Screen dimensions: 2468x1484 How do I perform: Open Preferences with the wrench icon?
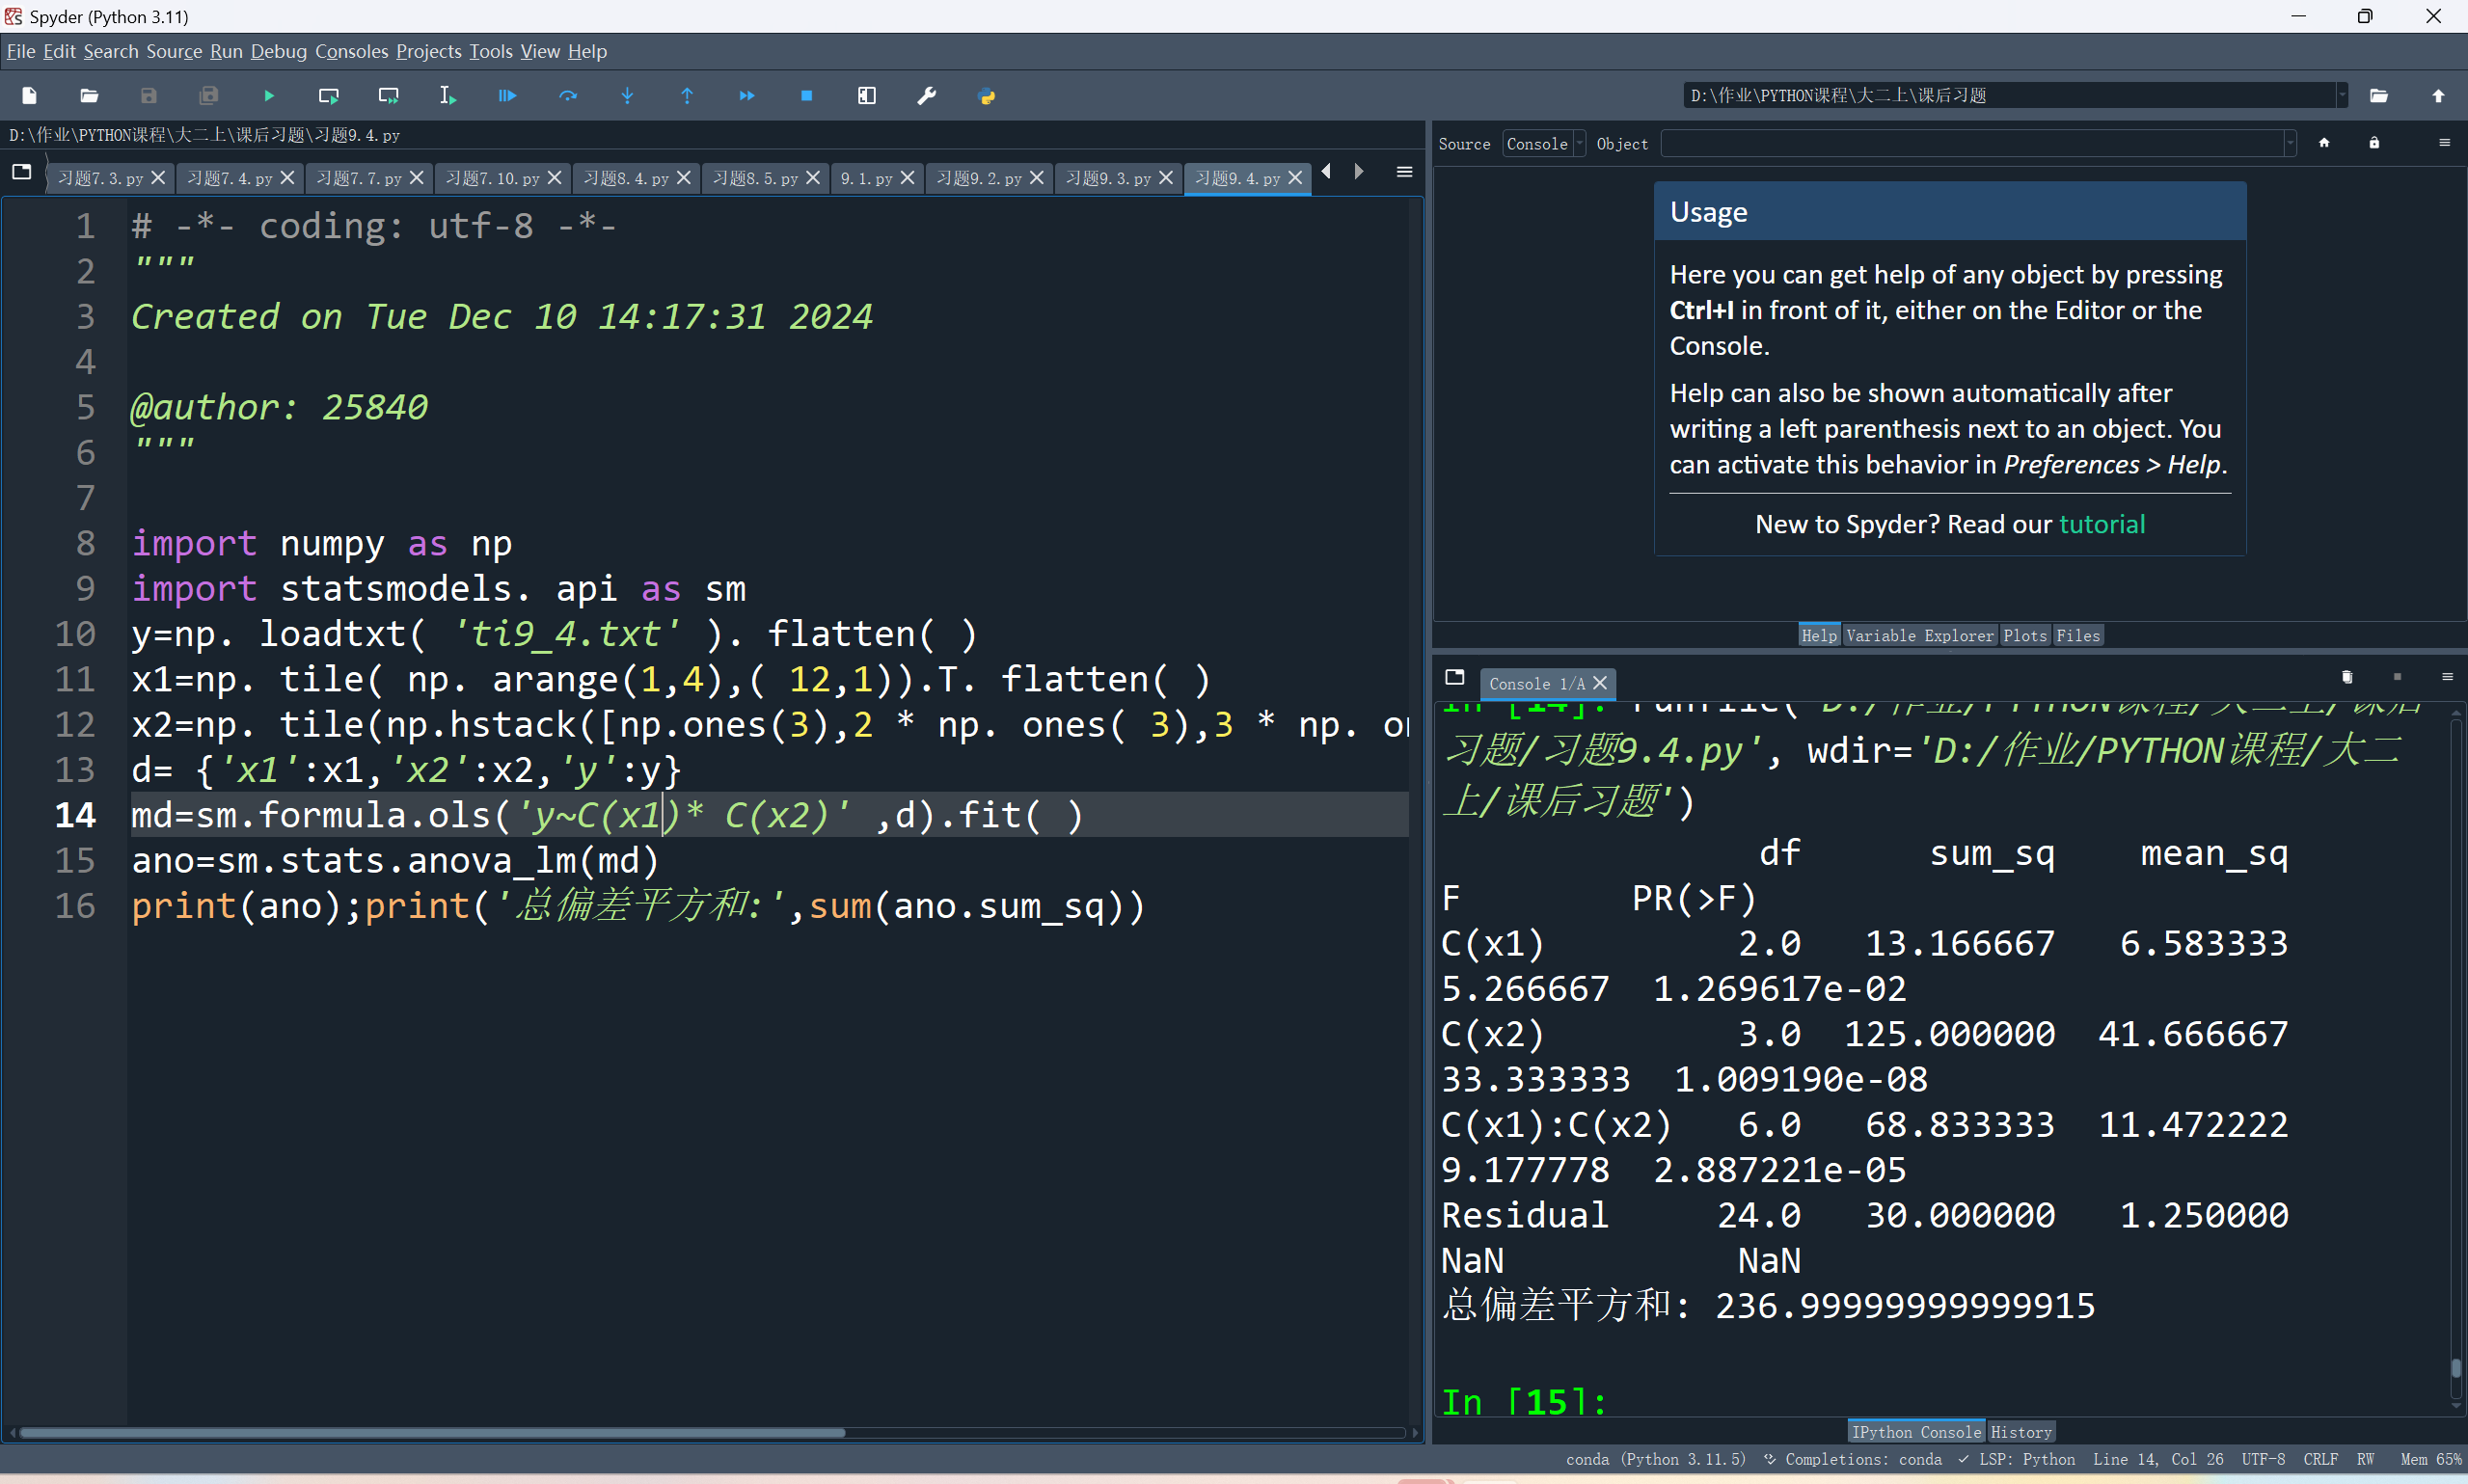(x=926, y=96)
